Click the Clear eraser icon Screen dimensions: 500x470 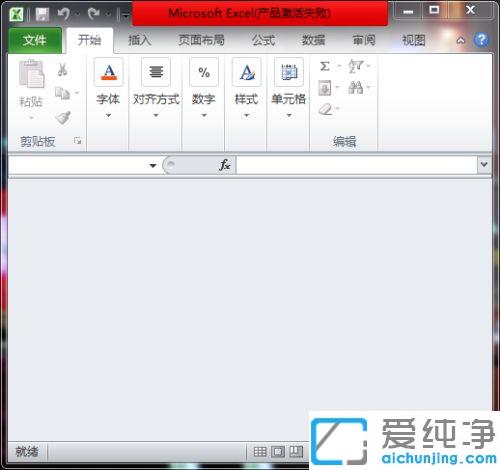[325, 109]
